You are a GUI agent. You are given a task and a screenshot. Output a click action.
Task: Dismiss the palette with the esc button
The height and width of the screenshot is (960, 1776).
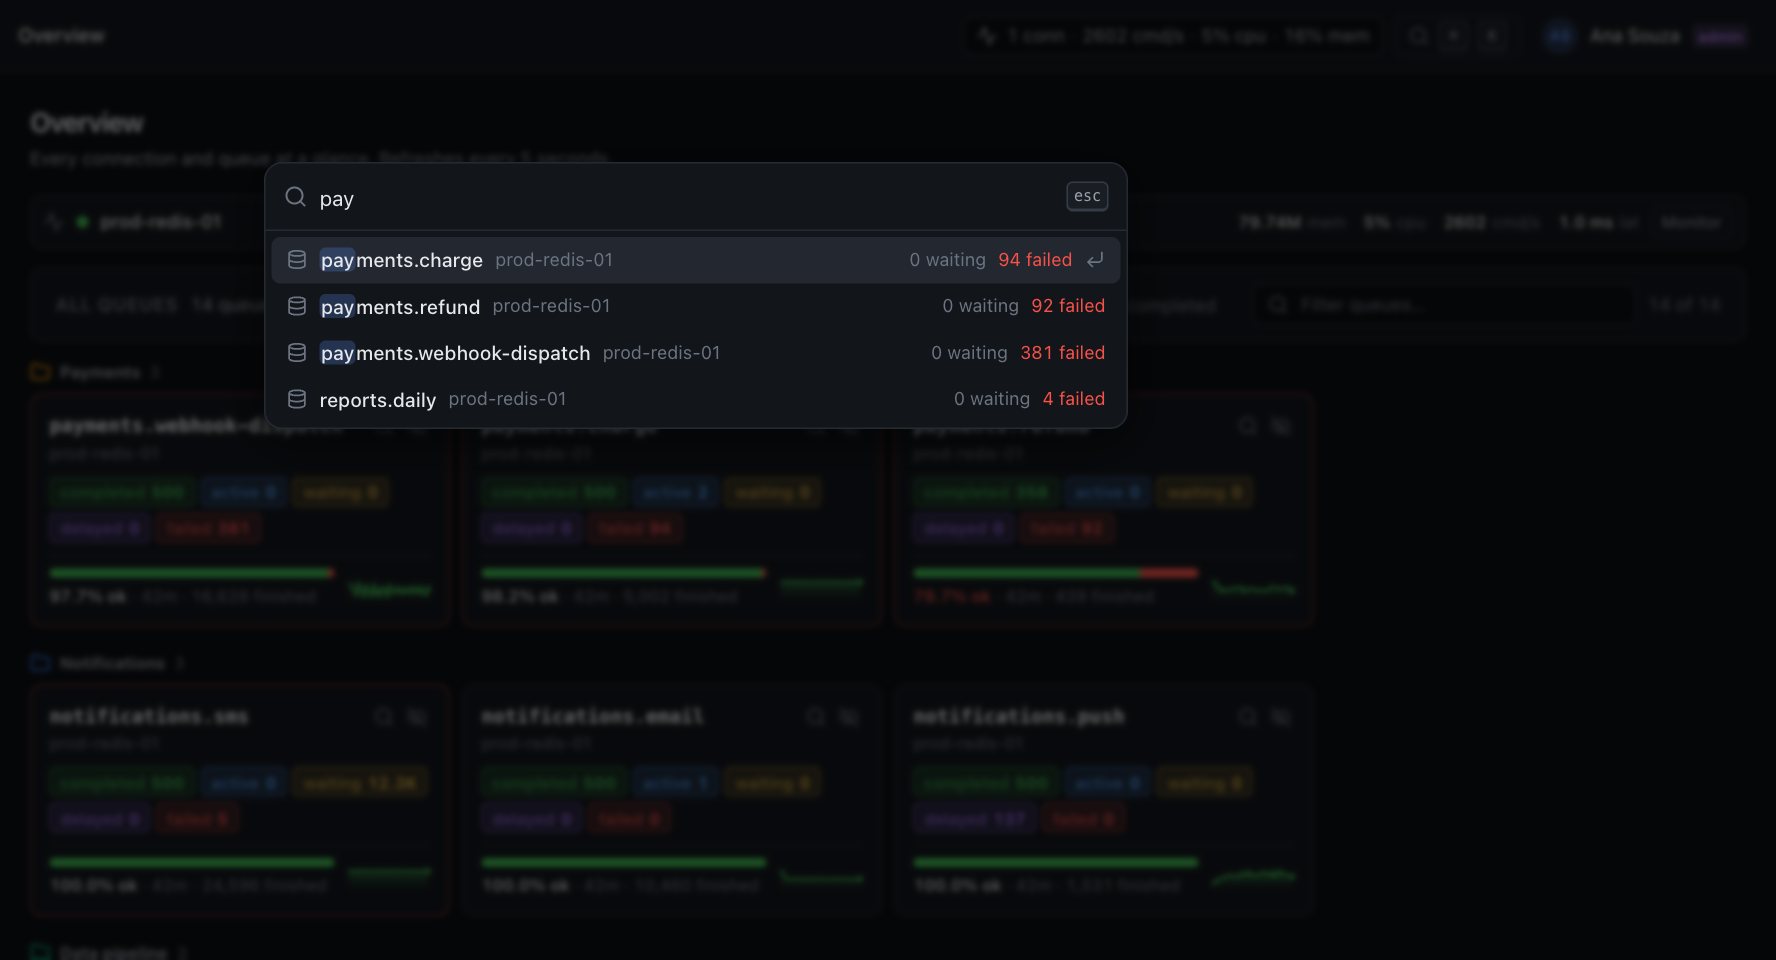click(x=1087, y=197)
